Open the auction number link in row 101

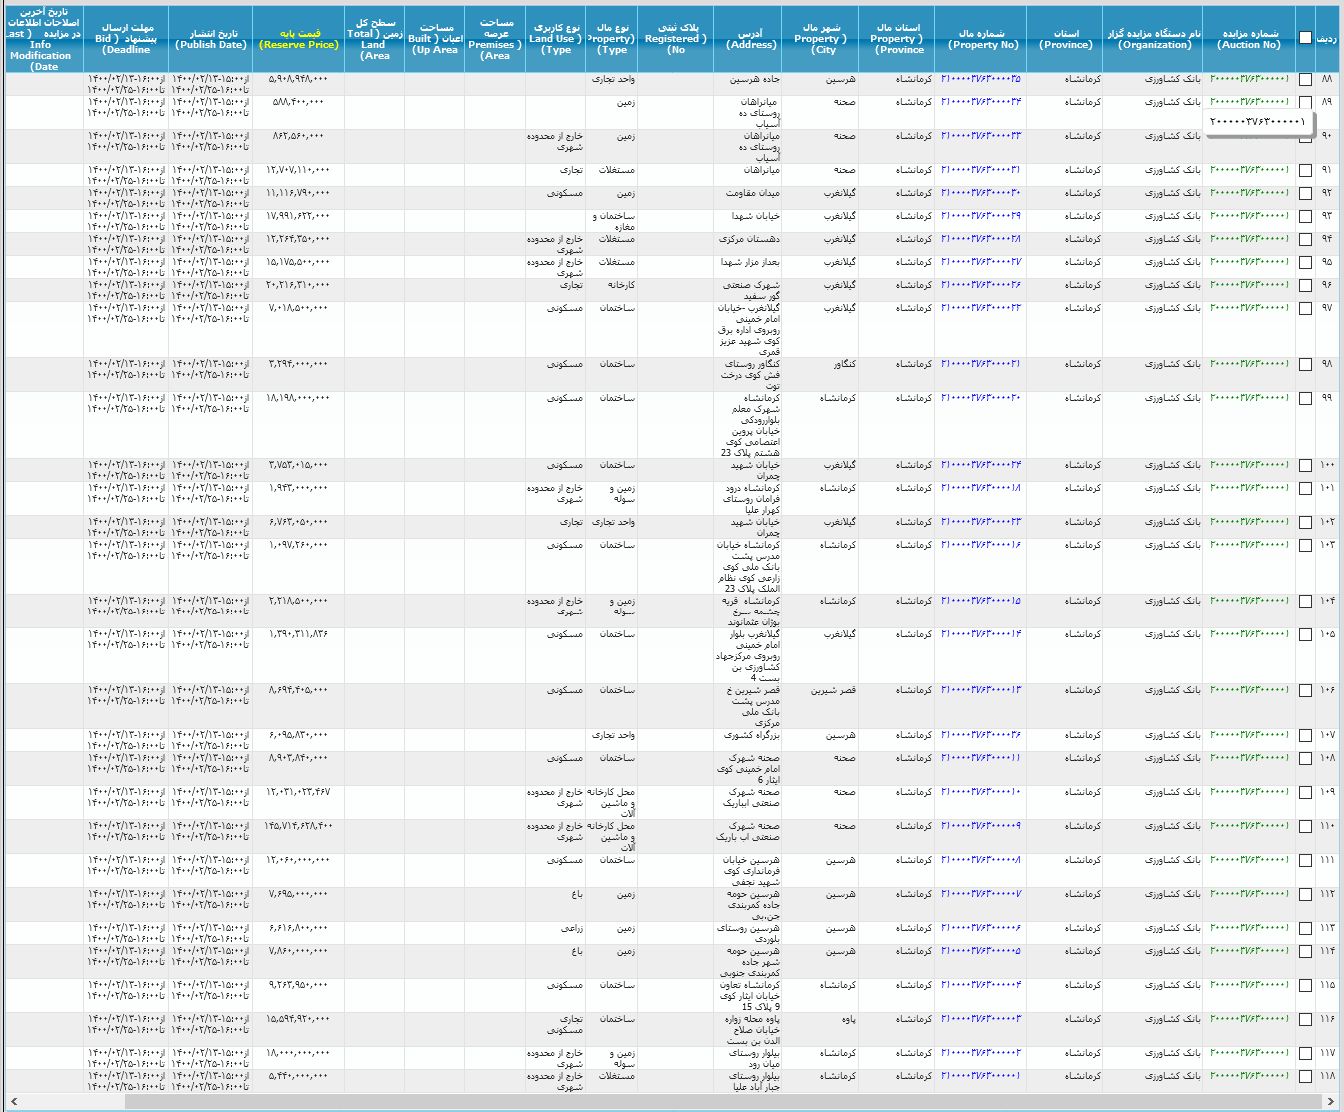click(1249, 488)
